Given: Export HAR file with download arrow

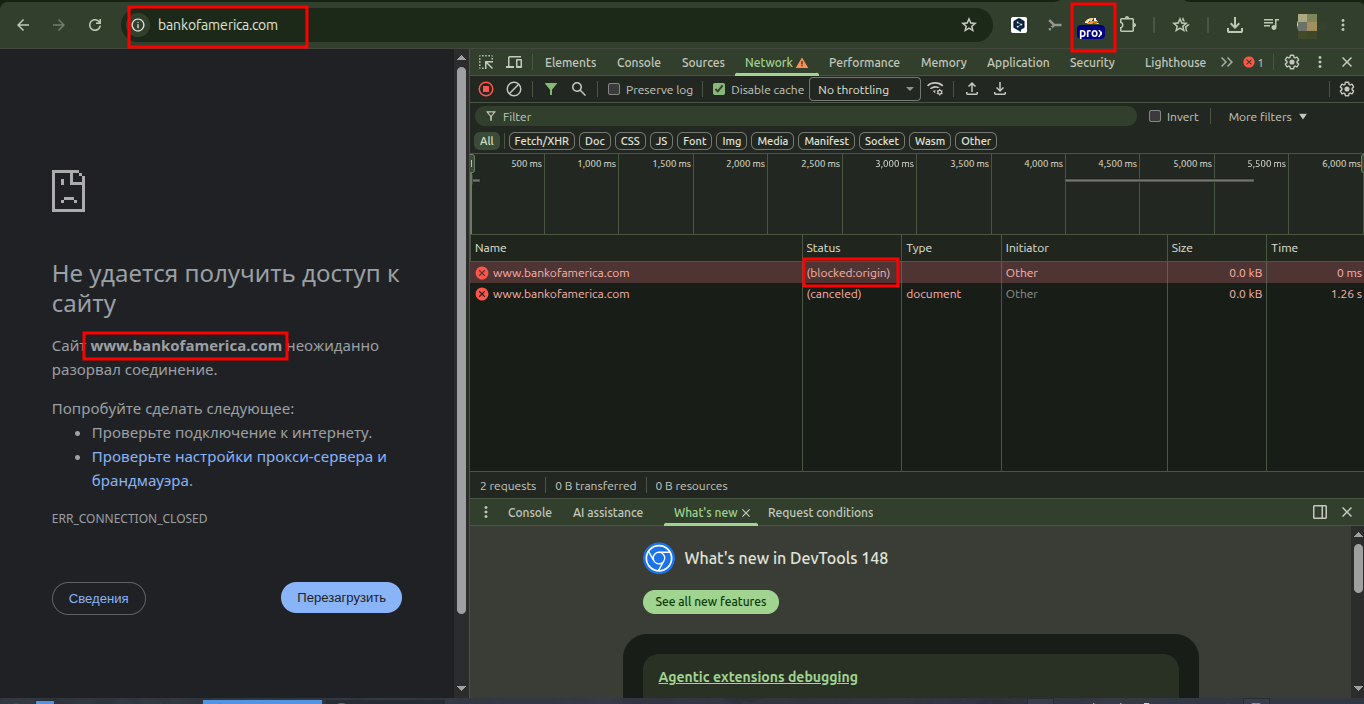Looking at the screenshot, I should coord(999,89).
